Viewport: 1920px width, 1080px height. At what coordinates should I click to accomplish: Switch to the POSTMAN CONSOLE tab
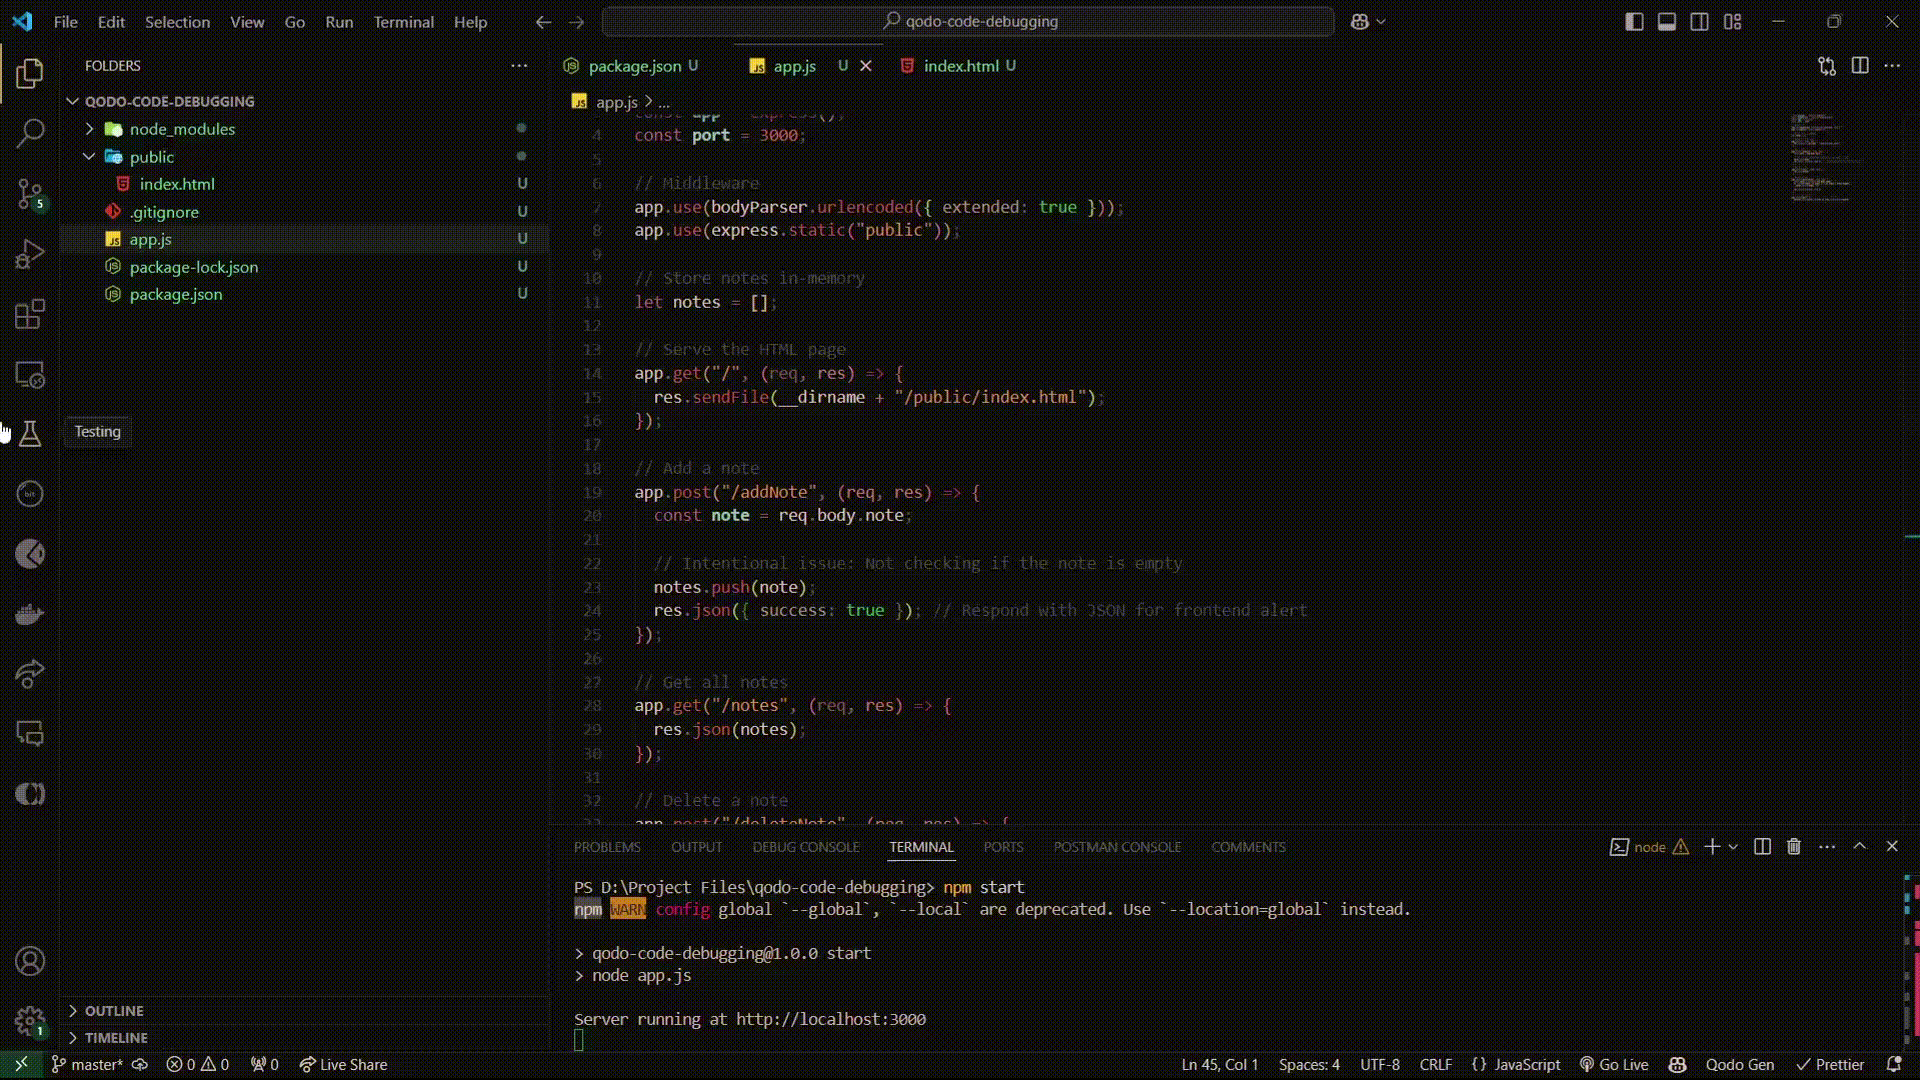point(1117,847)
